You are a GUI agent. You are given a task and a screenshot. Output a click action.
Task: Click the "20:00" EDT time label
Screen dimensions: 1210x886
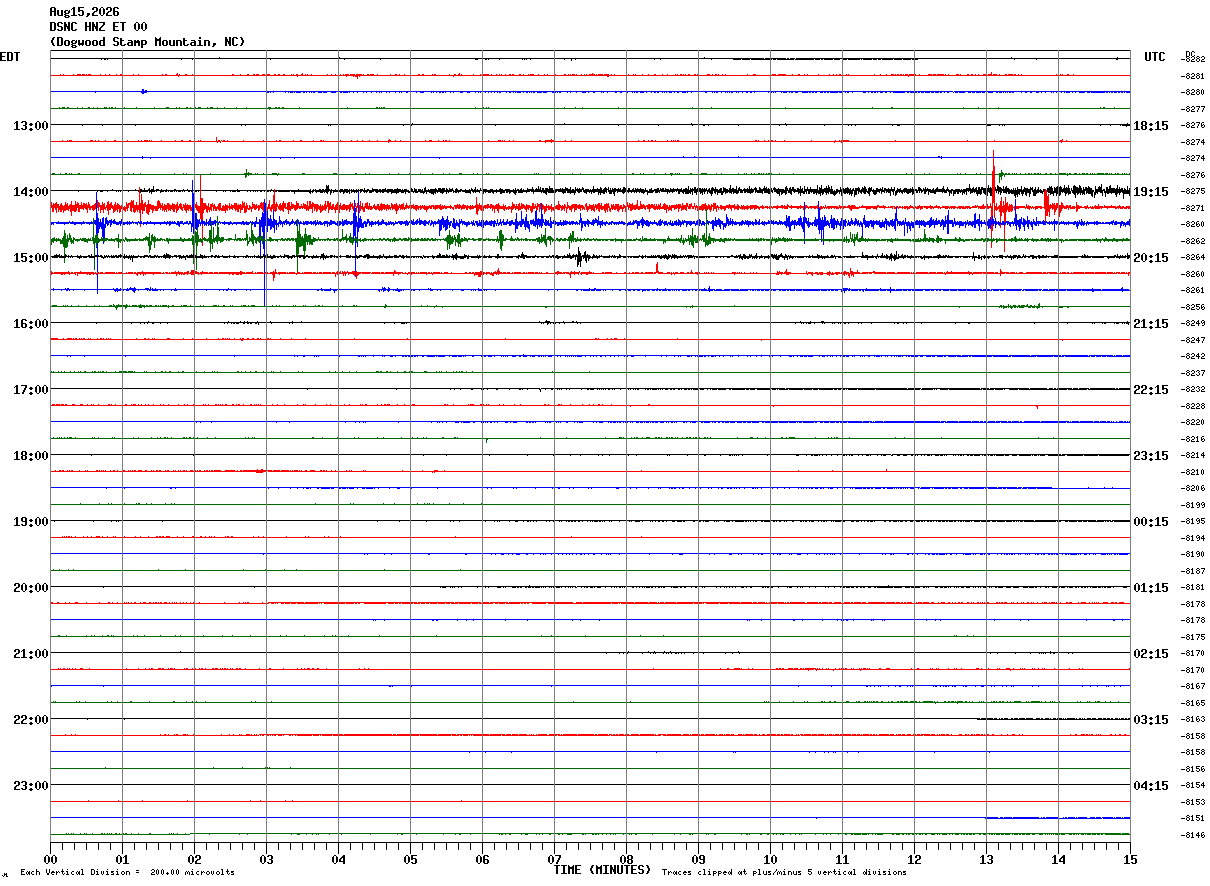pyautogui.click(x=31, y=588)
